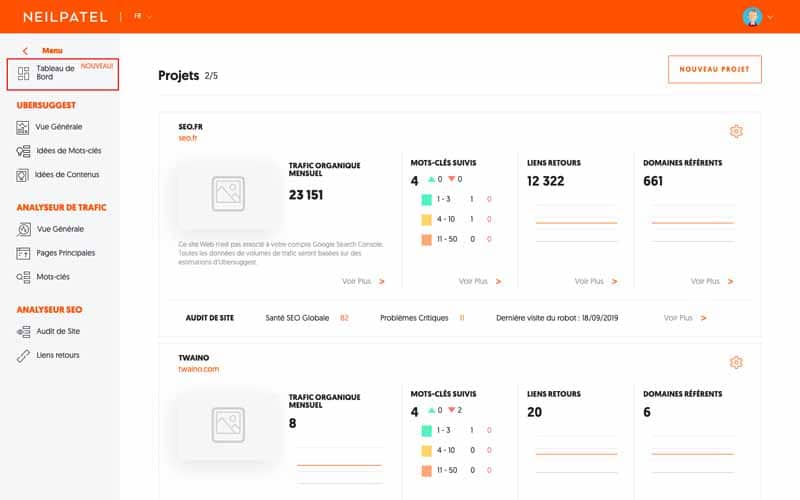This screenshot has height=500, width=800.
Task: Click the 661 referring domains value
Action: pos(653,181)
